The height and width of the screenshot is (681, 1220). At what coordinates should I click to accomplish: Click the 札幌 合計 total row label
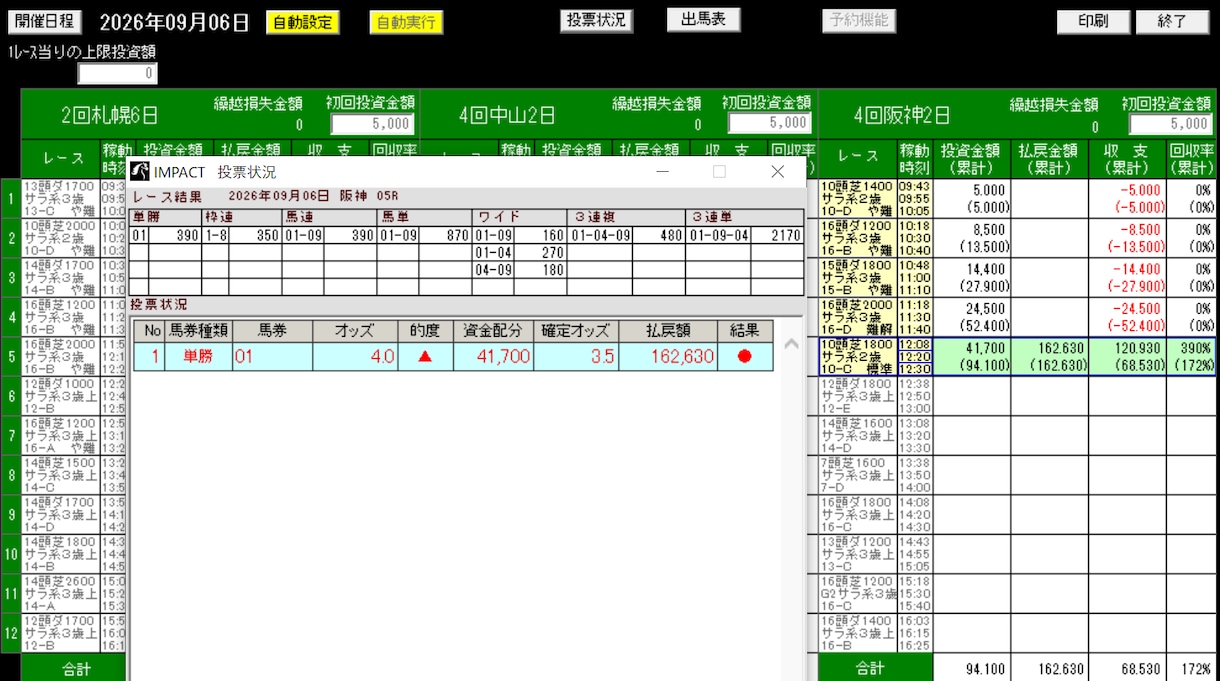point(74,668)
